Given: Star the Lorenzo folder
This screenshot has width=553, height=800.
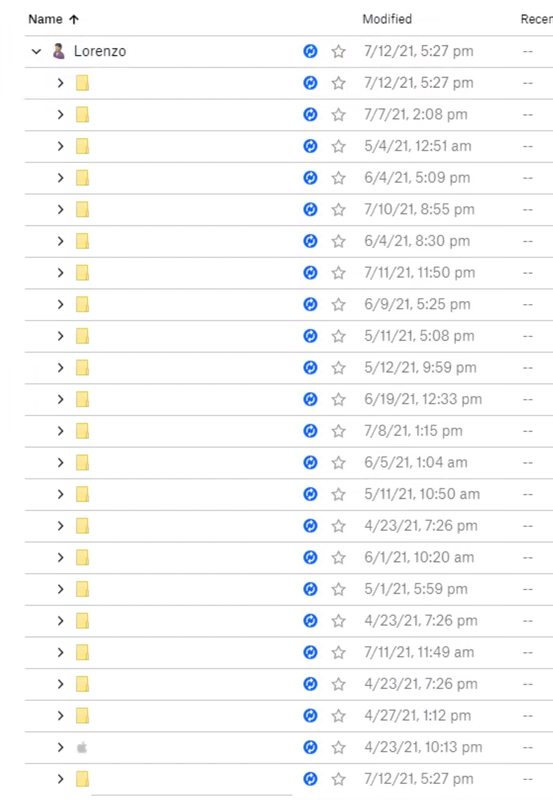Looking at the screenshot, I should [x=338, y=51].
